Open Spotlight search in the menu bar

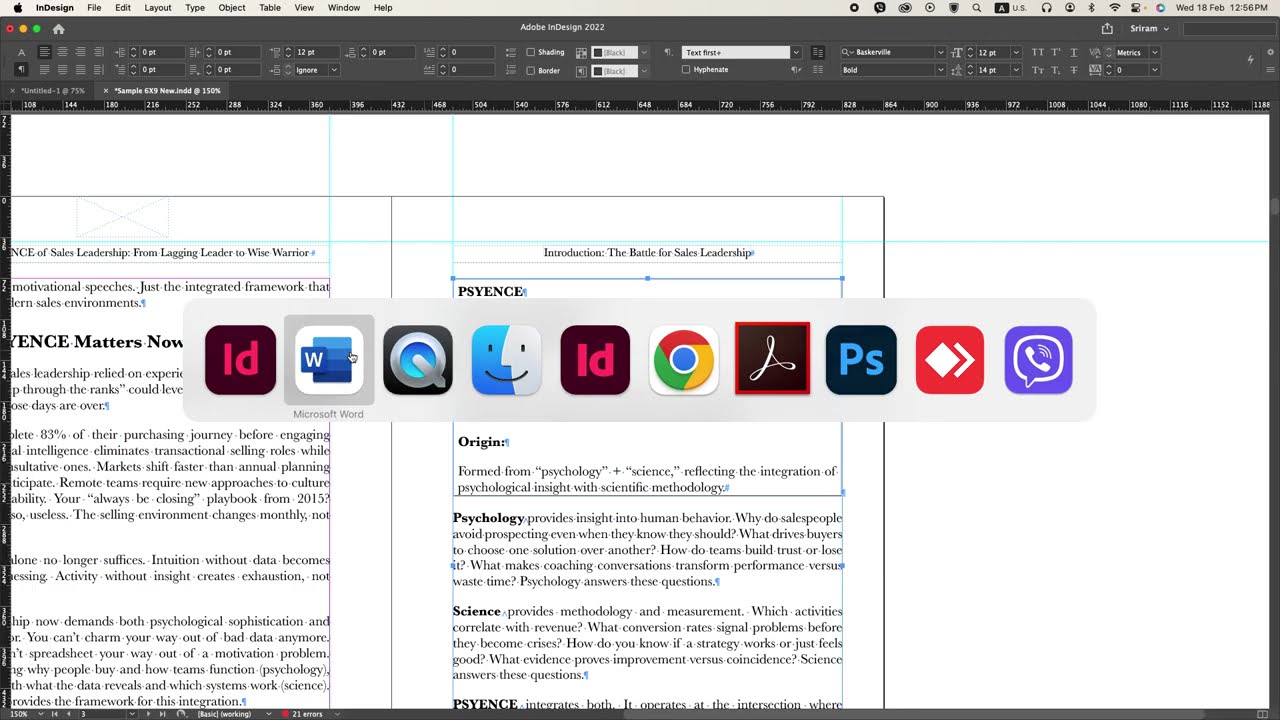point(977,7)
